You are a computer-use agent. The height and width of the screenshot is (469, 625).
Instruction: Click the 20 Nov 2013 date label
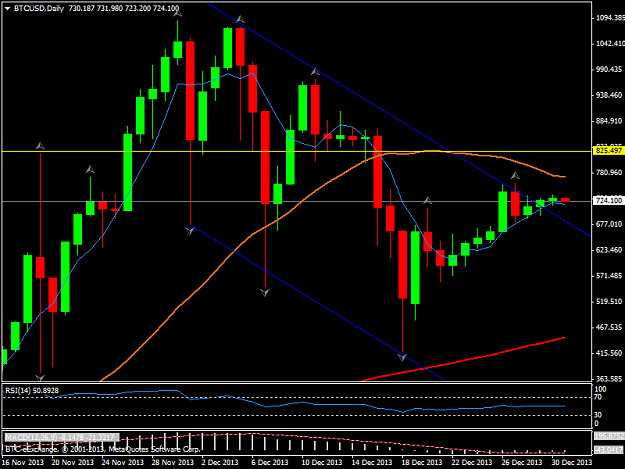[x=73, y=462]
